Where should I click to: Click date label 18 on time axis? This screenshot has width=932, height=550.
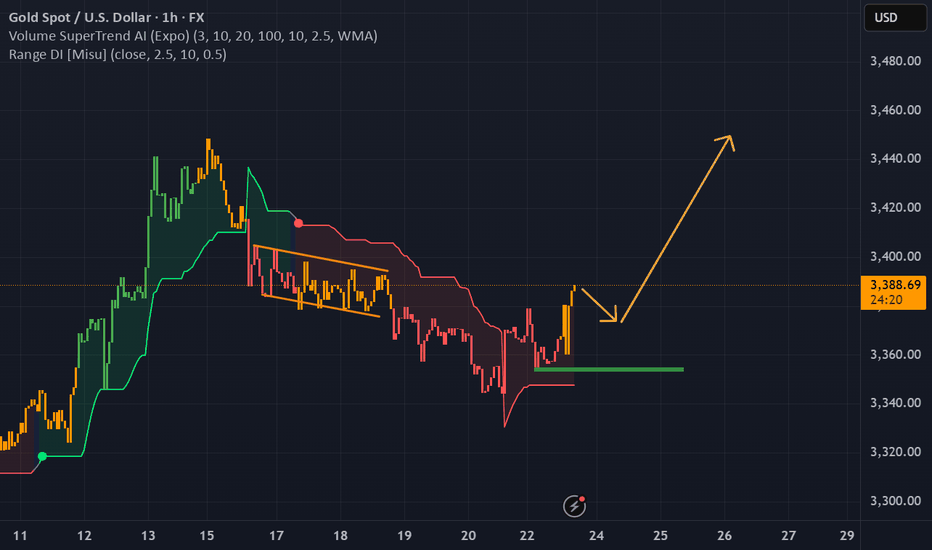tap(340, 536)
